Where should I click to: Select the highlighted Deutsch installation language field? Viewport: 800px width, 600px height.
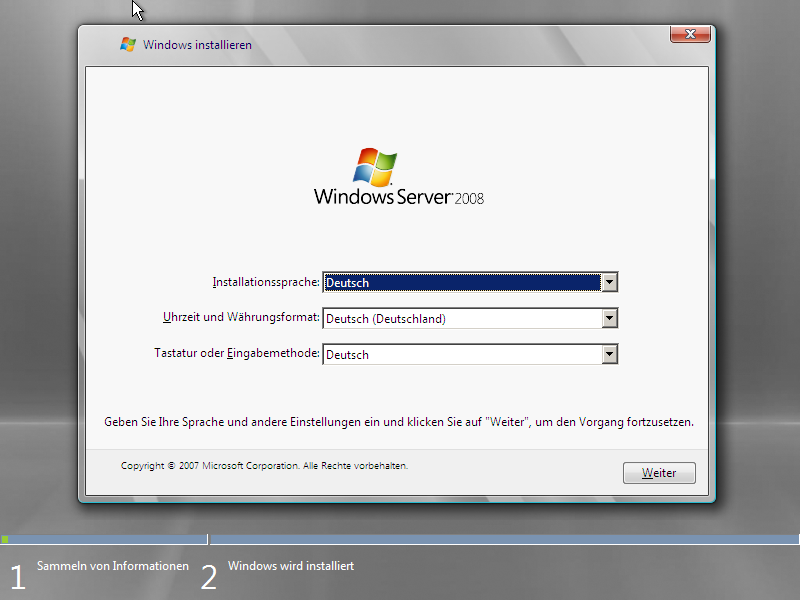(461, 283)
